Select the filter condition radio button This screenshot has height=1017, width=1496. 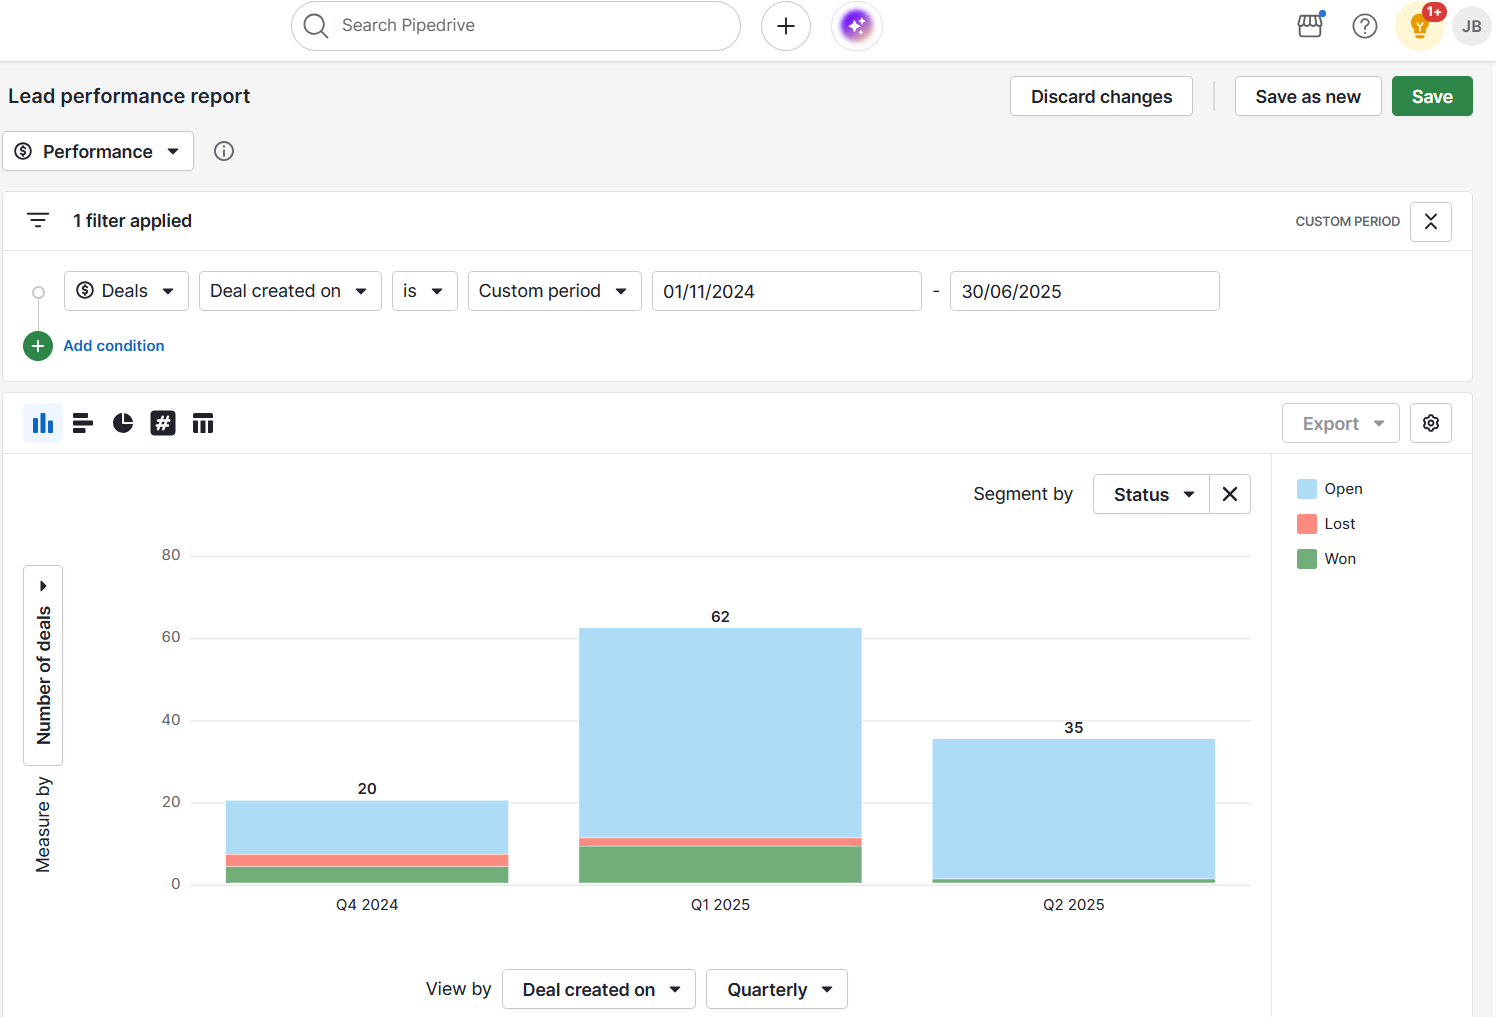pos(37,291)
